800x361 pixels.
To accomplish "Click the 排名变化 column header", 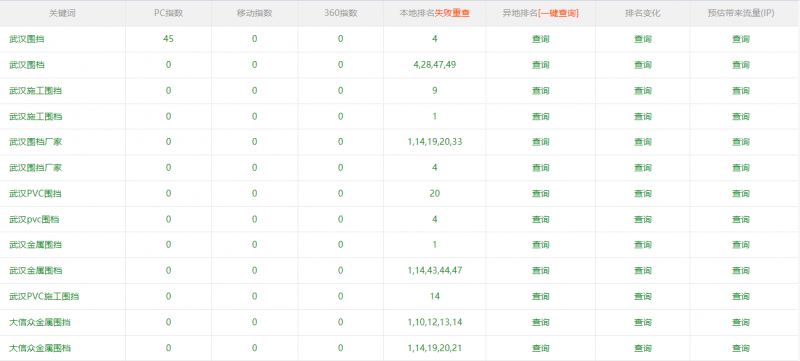I will [x=642, y=13].
